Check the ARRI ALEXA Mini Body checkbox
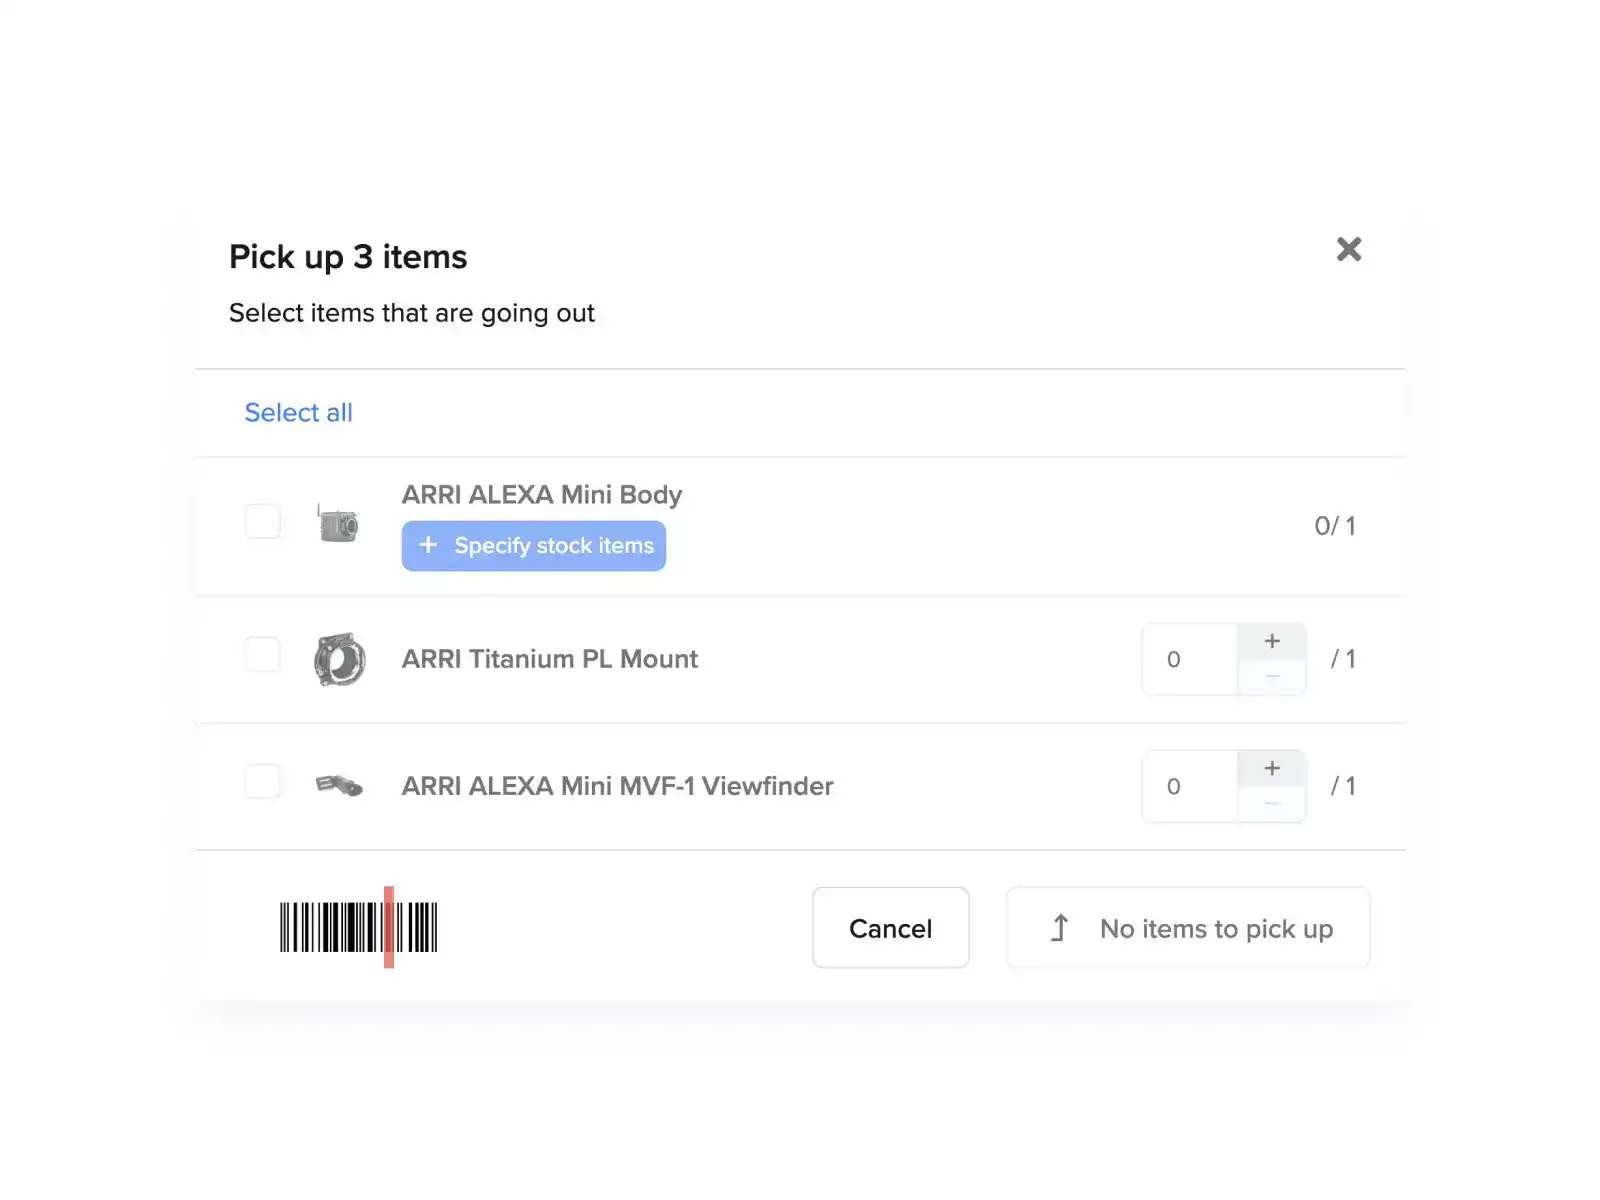The width and height of the screenshot is (1600, 1200). point(263,521)
